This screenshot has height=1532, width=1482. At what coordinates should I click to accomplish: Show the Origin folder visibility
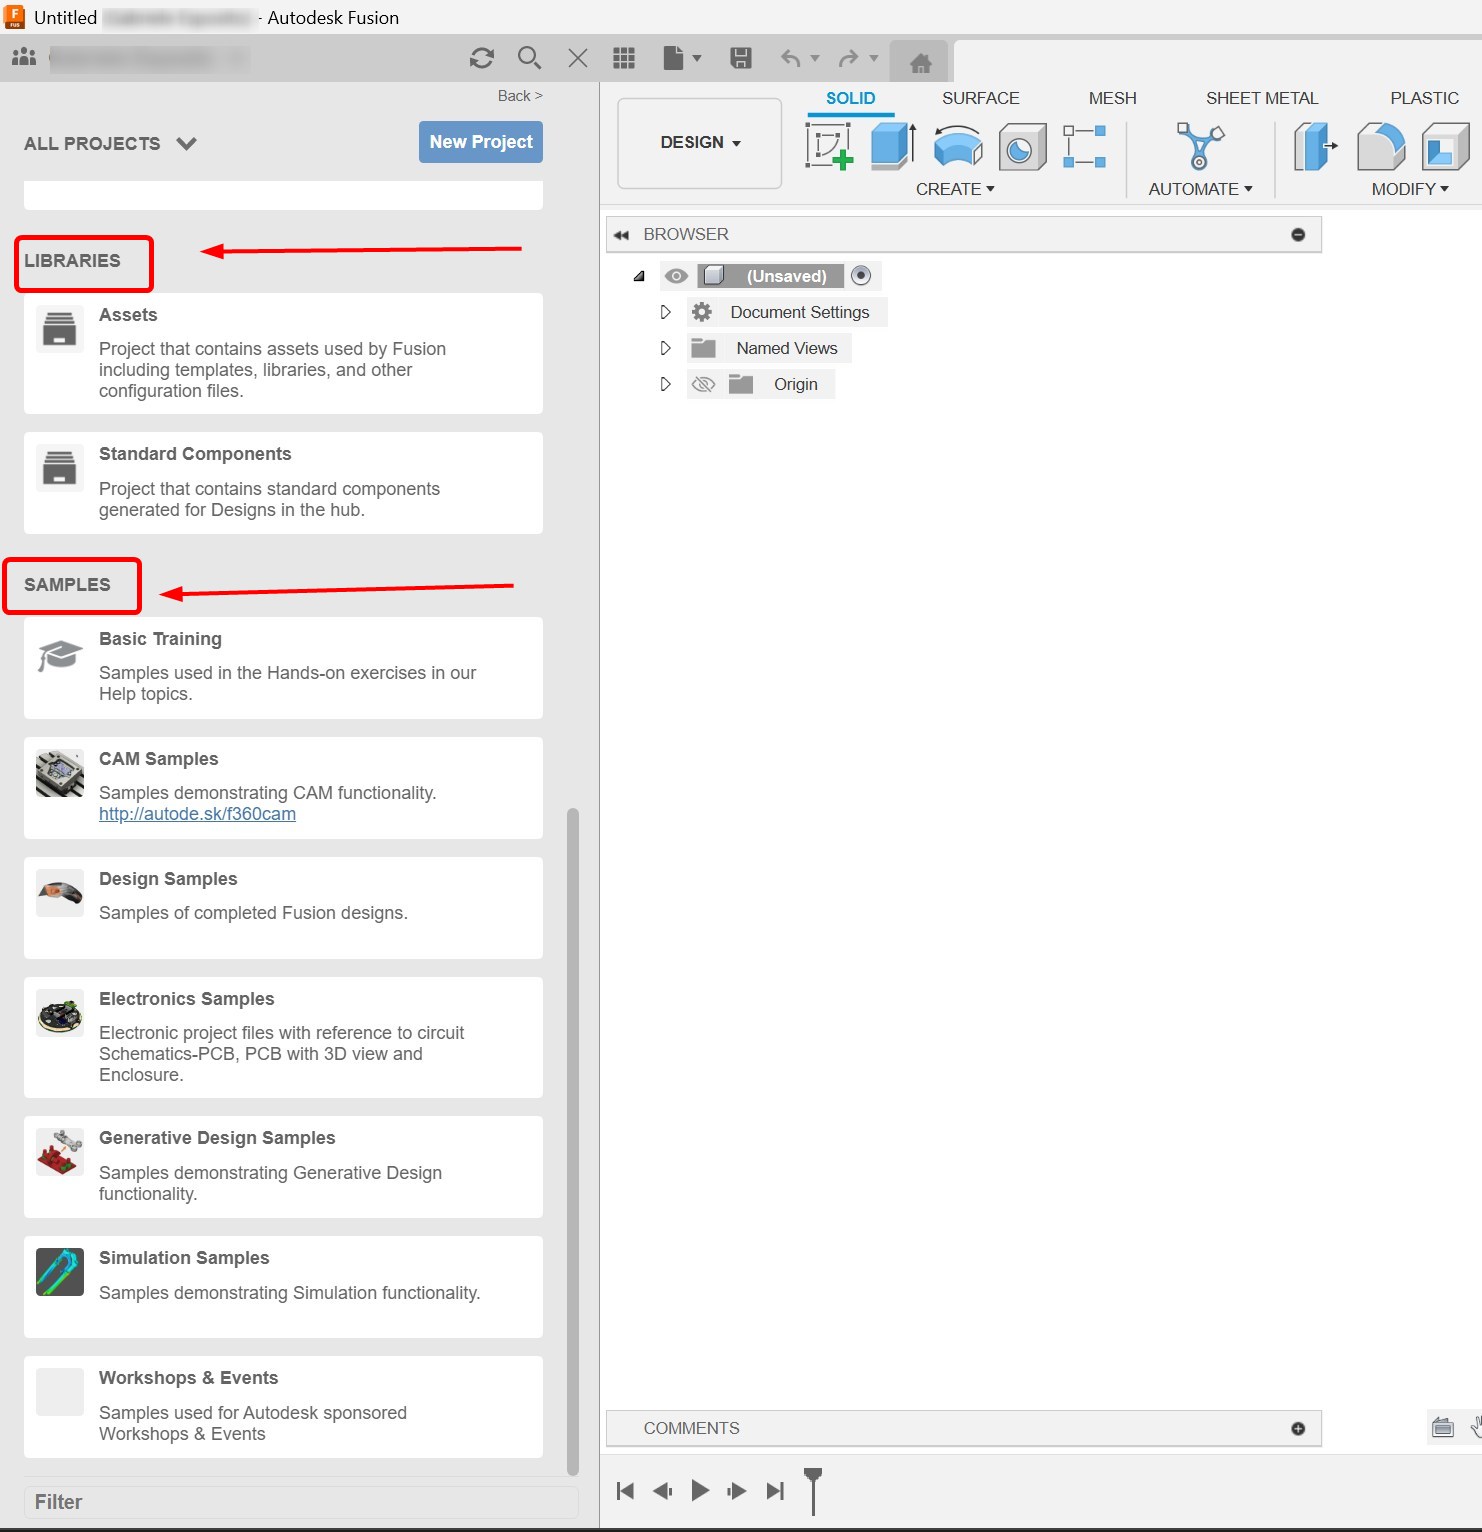point(704,384)
